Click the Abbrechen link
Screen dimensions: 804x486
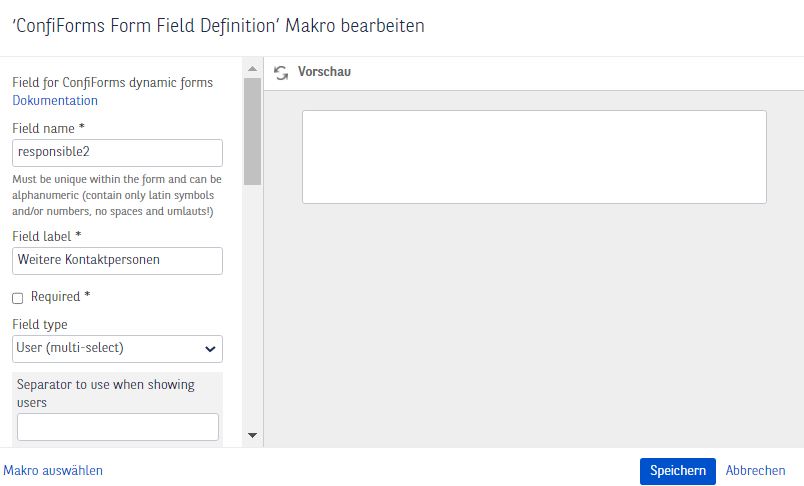[755, 471]
